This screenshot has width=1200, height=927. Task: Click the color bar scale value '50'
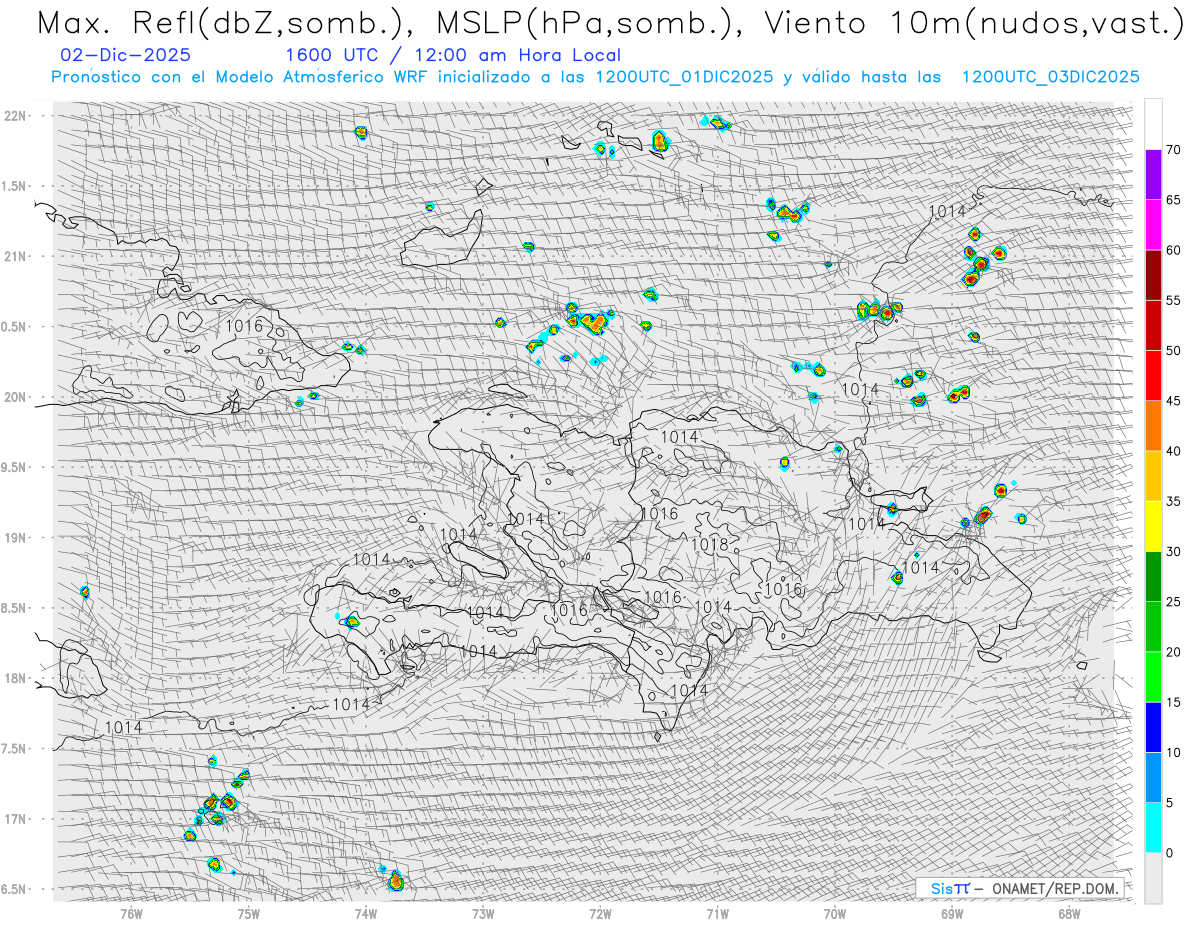[1174, 351]
